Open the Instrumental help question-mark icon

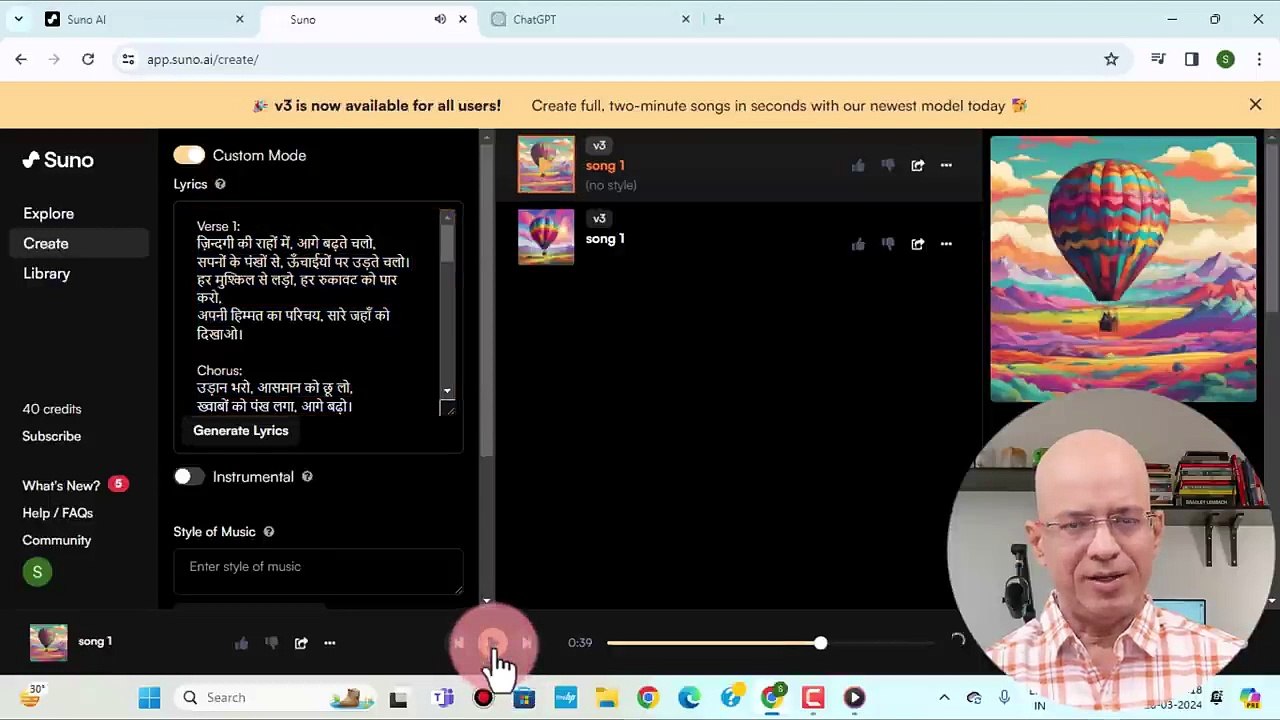coord(307,477)
